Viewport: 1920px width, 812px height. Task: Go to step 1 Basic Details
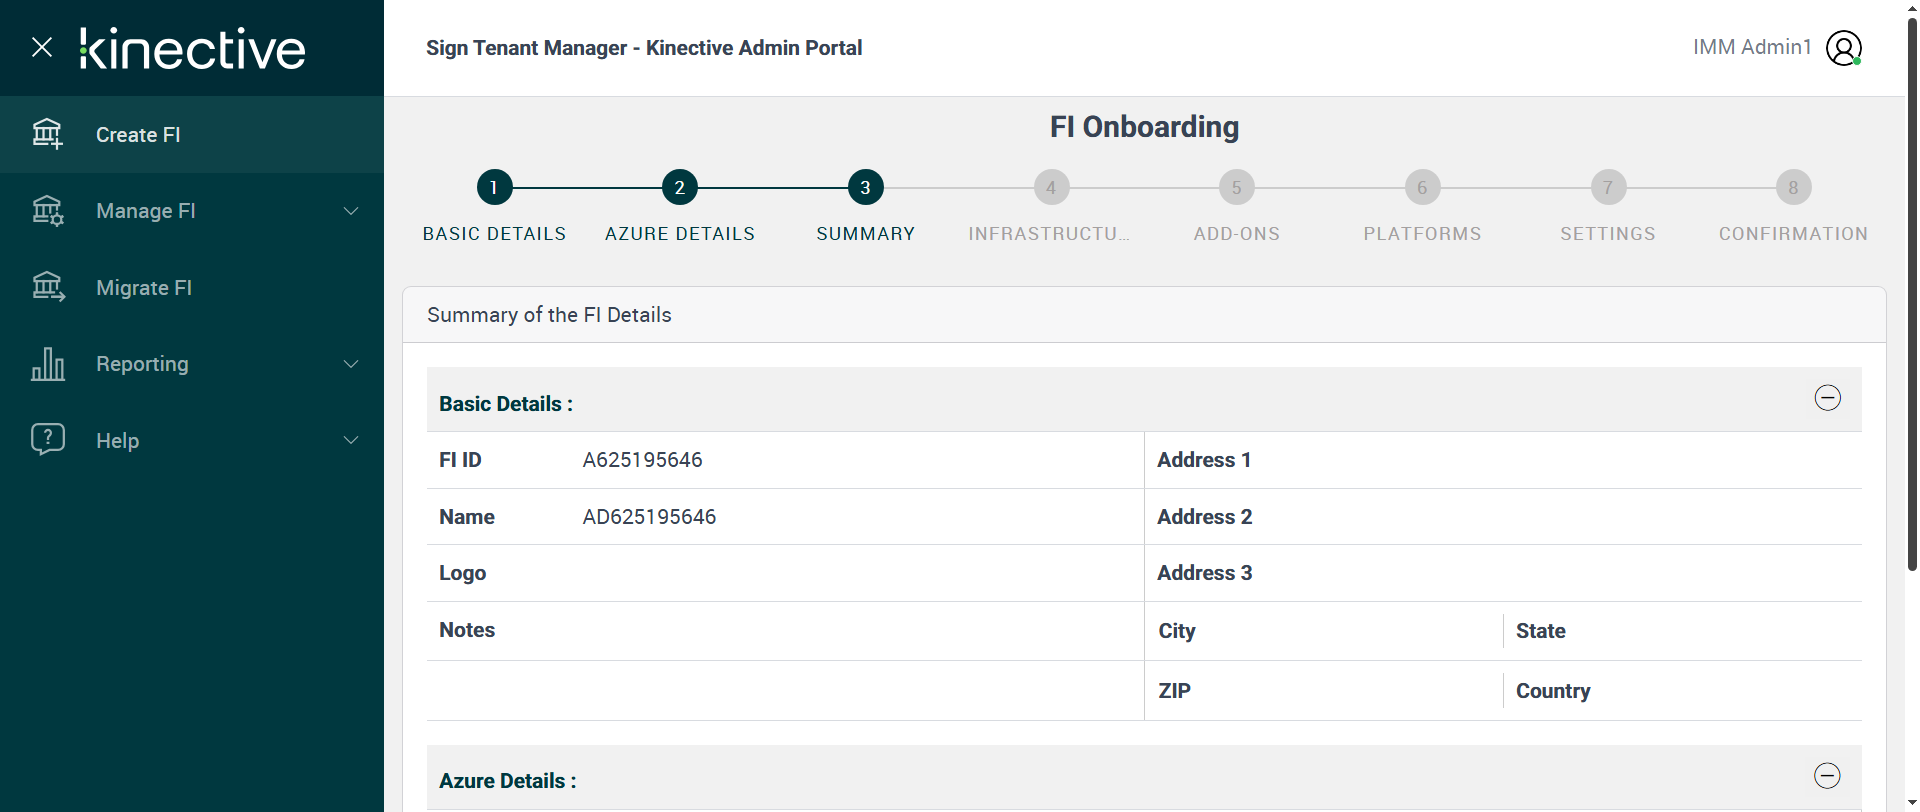click(494, 187)
